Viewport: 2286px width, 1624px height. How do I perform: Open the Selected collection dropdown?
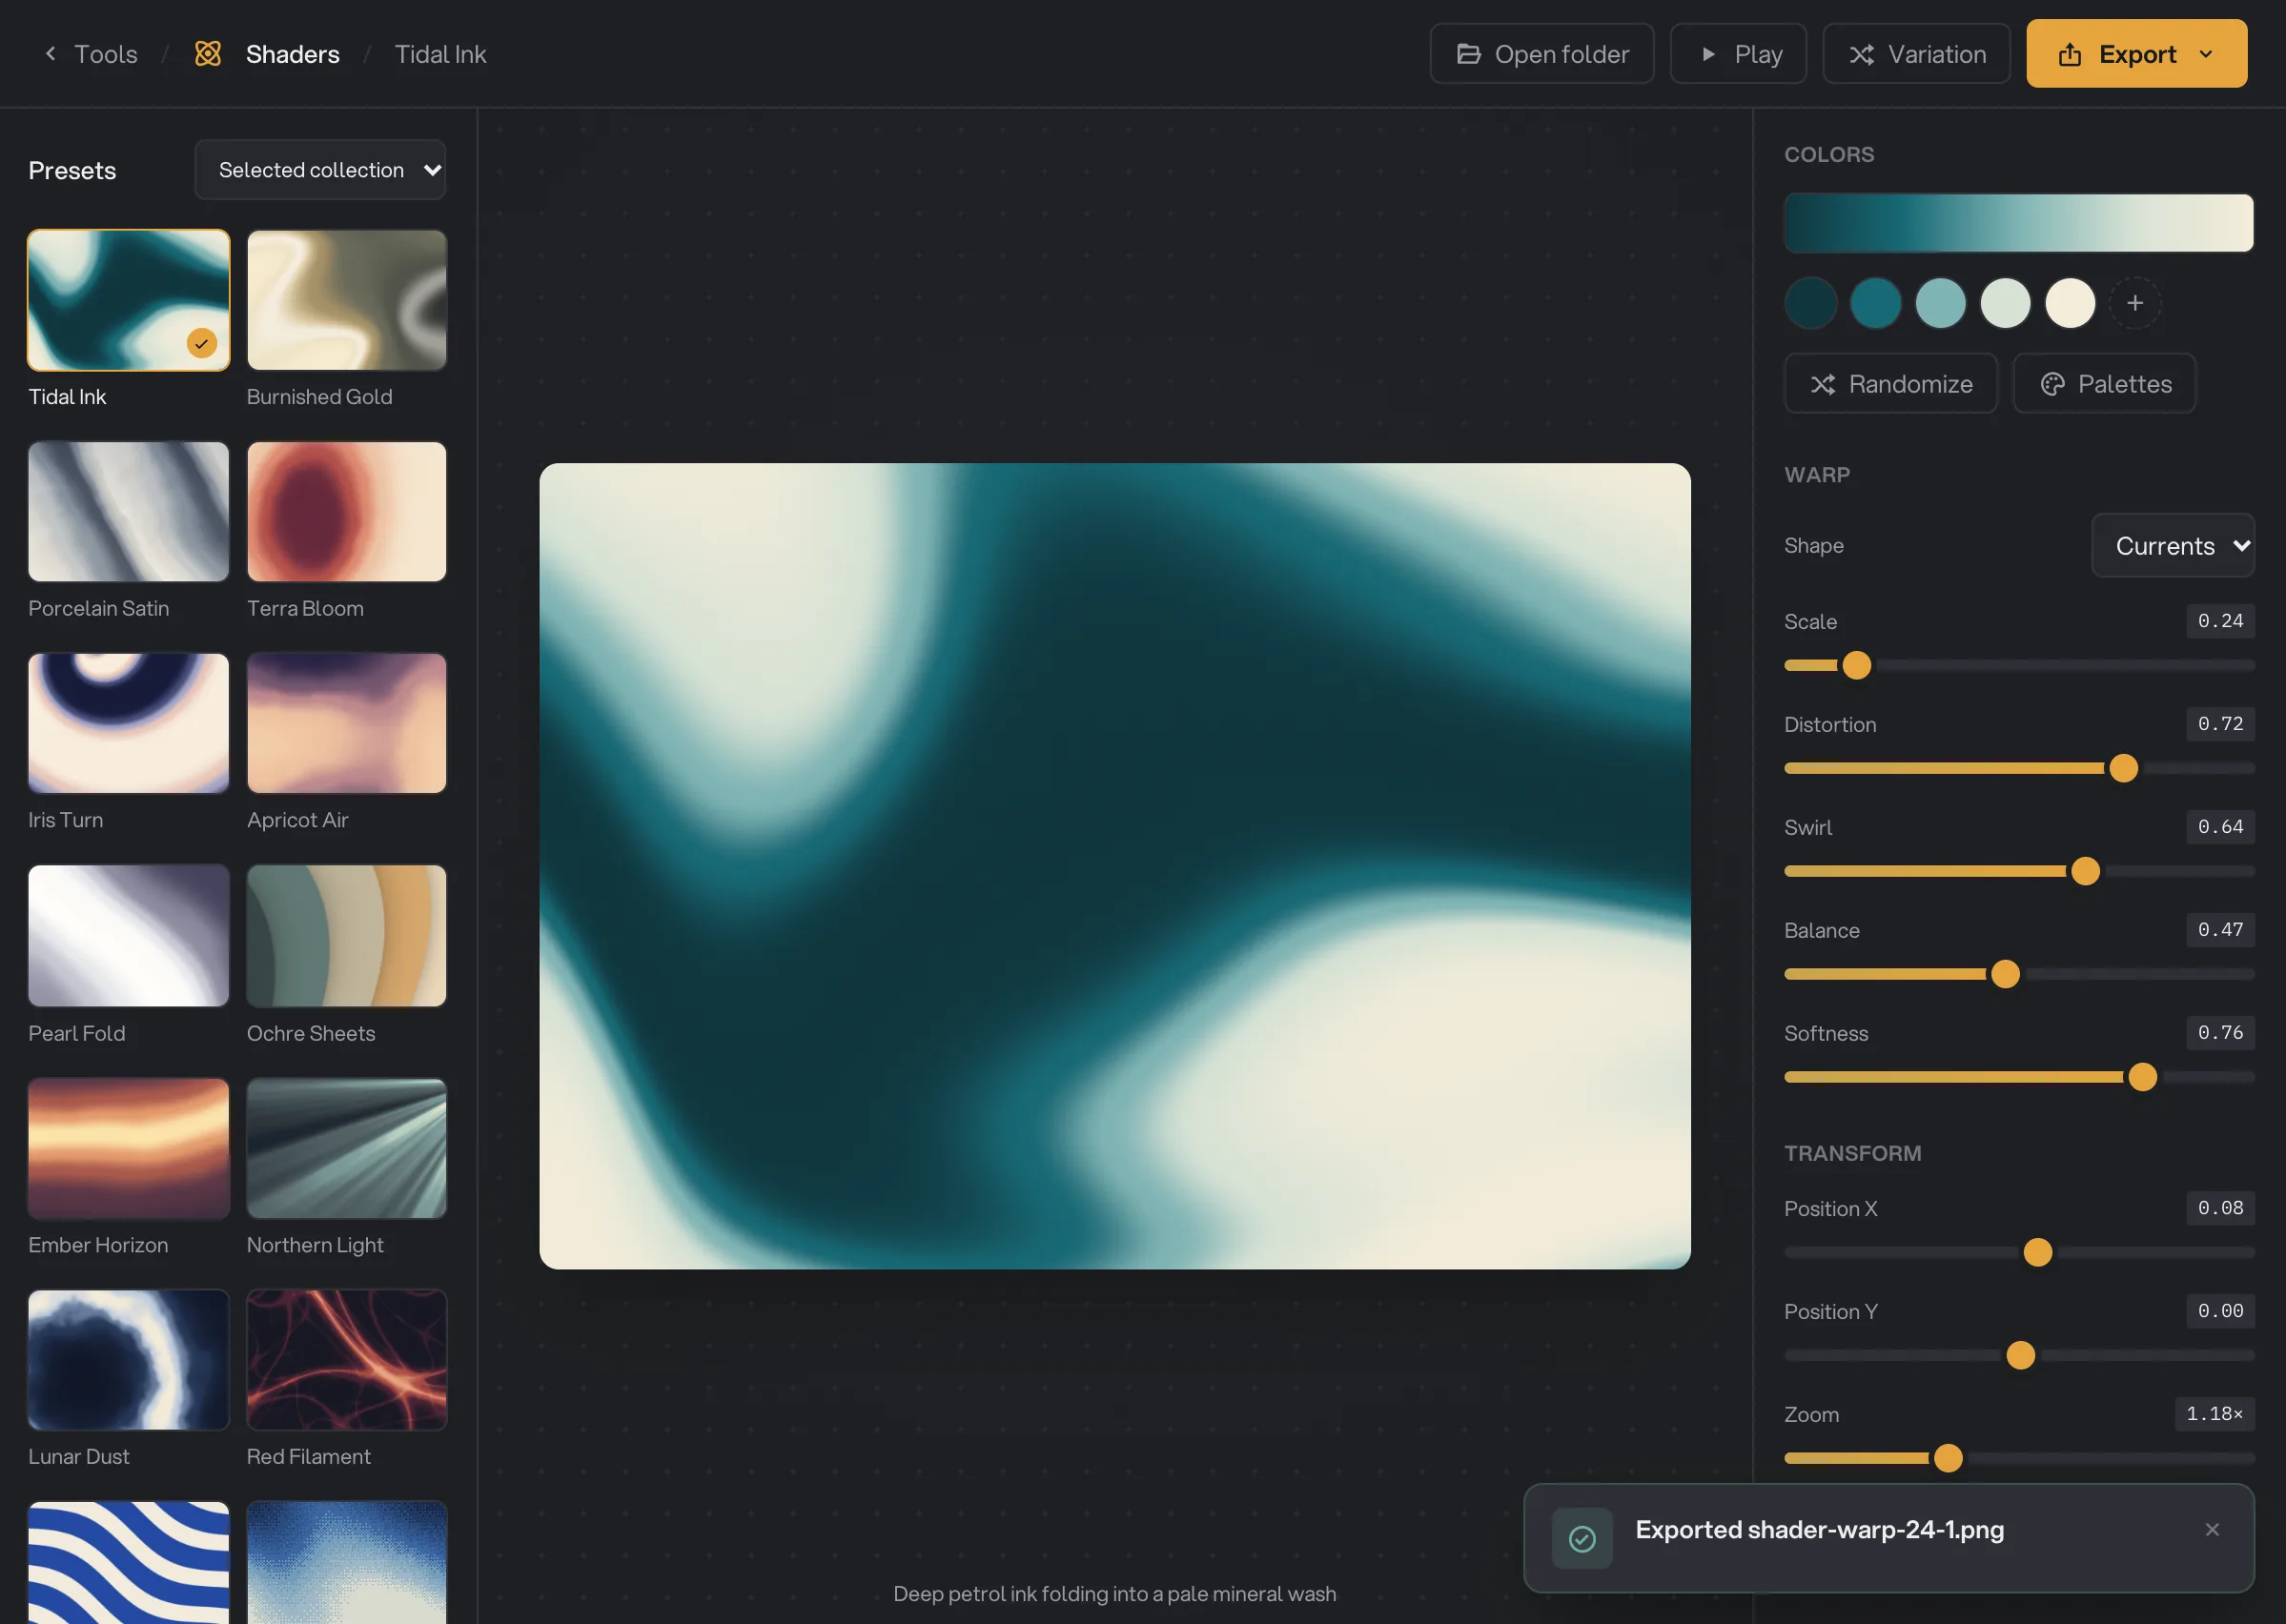[320, 169]
